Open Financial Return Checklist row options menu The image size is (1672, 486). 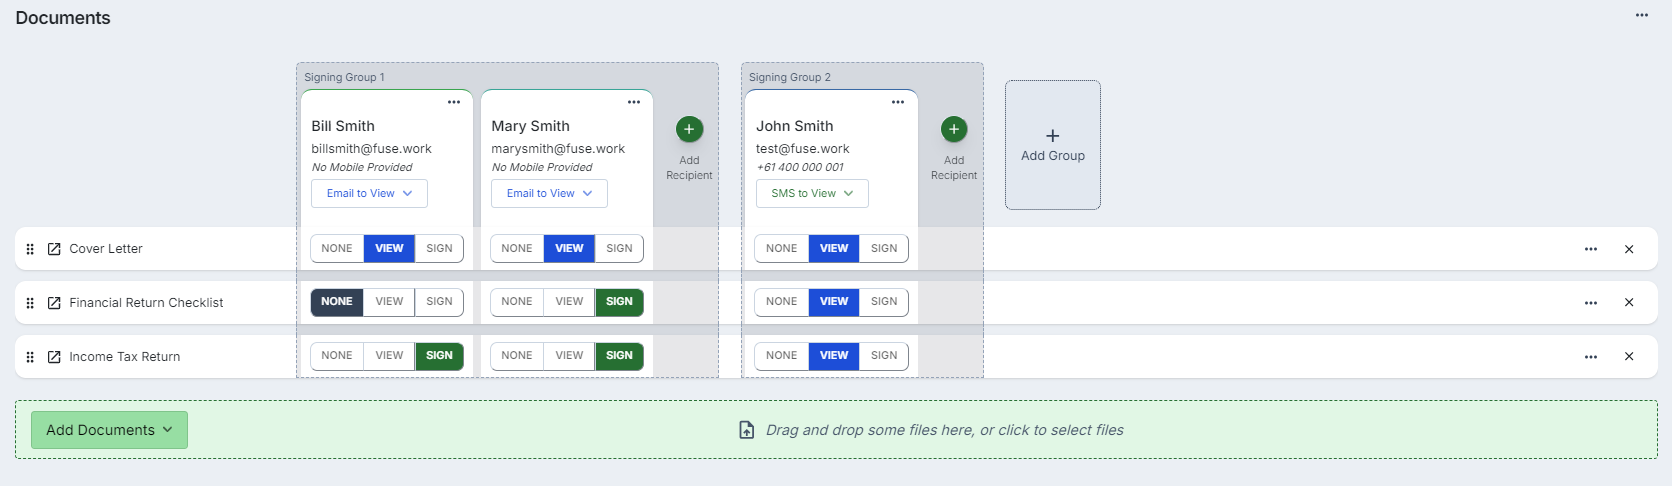click(x=1591, y=303)
